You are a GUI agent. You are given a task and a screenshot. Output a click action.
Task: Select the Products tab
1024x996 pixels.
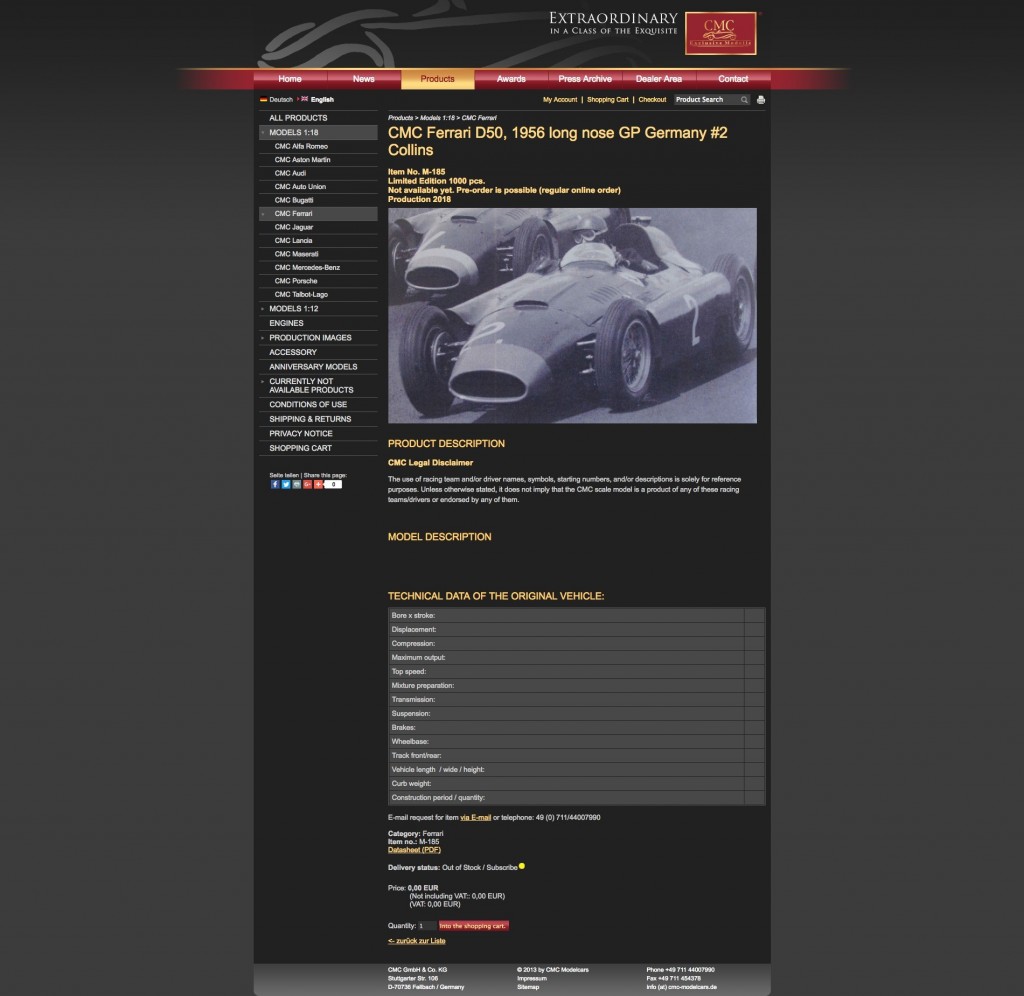click(438, 79)
